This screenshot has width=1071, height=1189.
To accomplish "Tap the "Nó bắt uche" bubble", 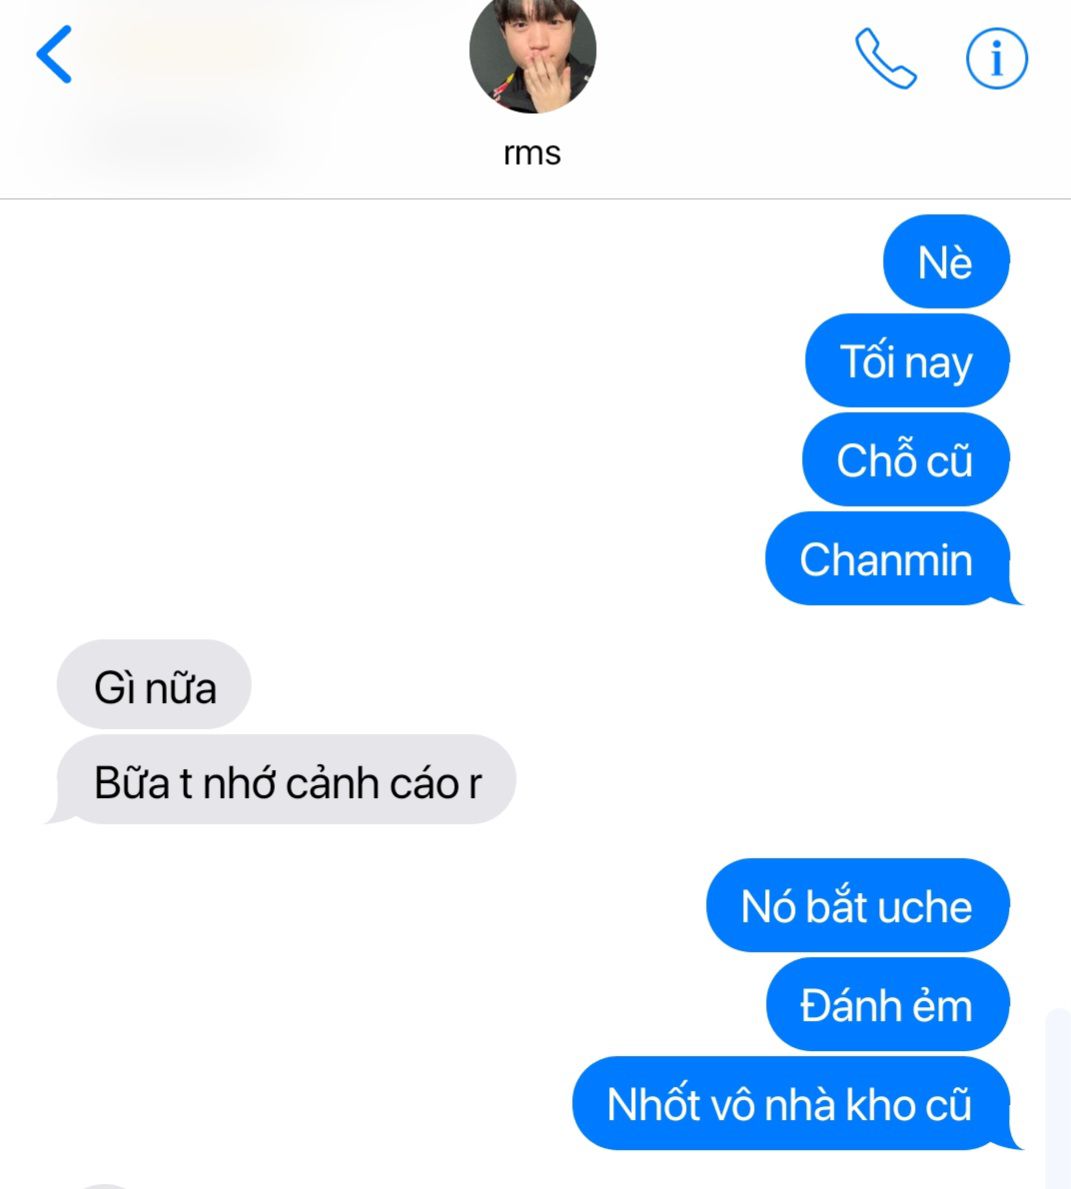I will point(858,905).
